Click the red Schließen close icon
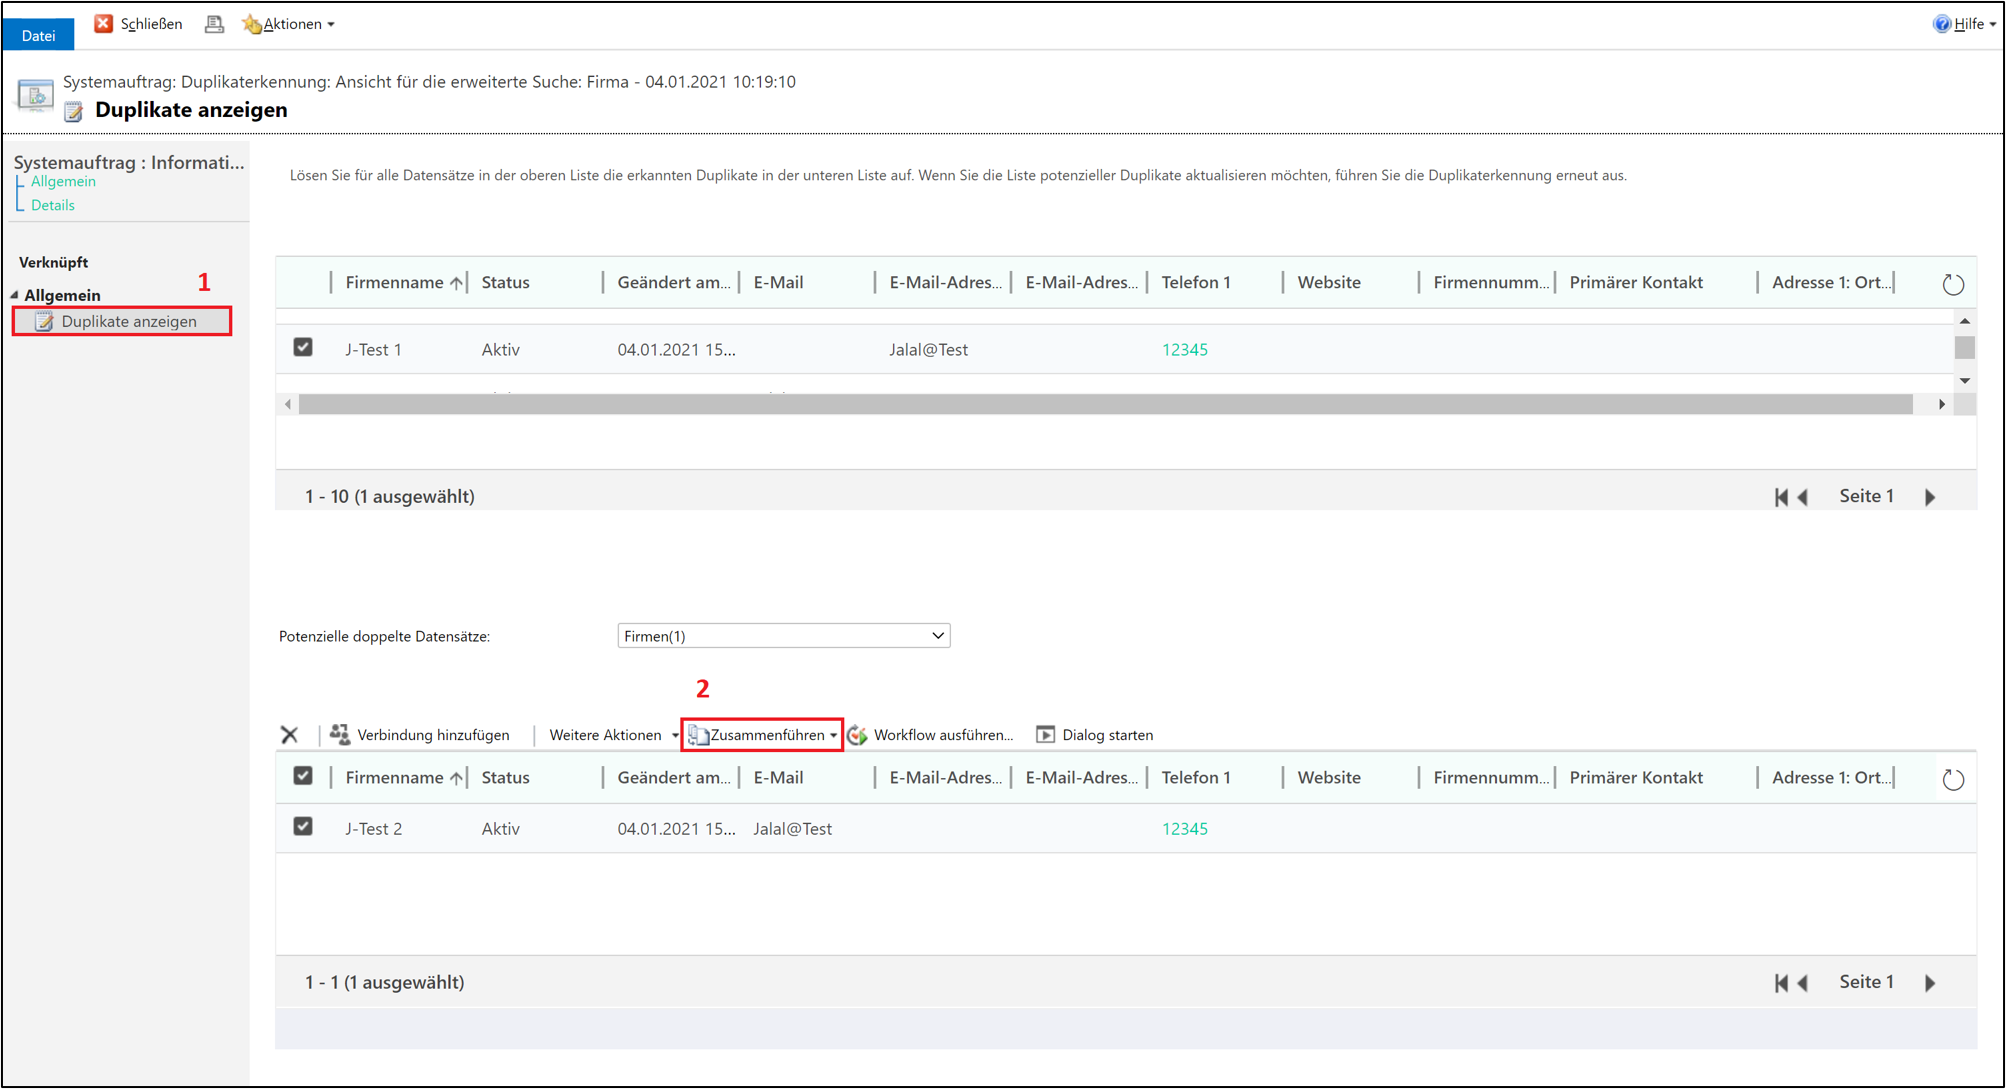 [103, 23]
